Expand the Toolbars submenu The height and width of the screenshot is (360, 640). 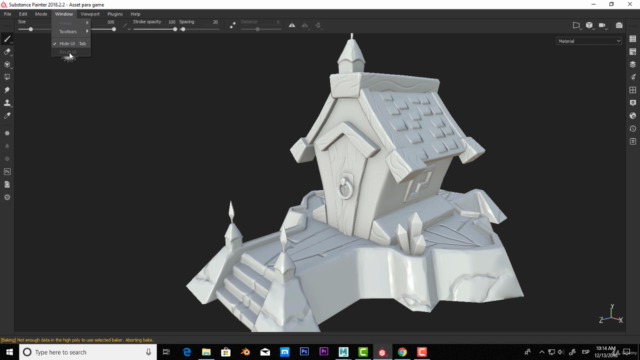tap(71, 32)
